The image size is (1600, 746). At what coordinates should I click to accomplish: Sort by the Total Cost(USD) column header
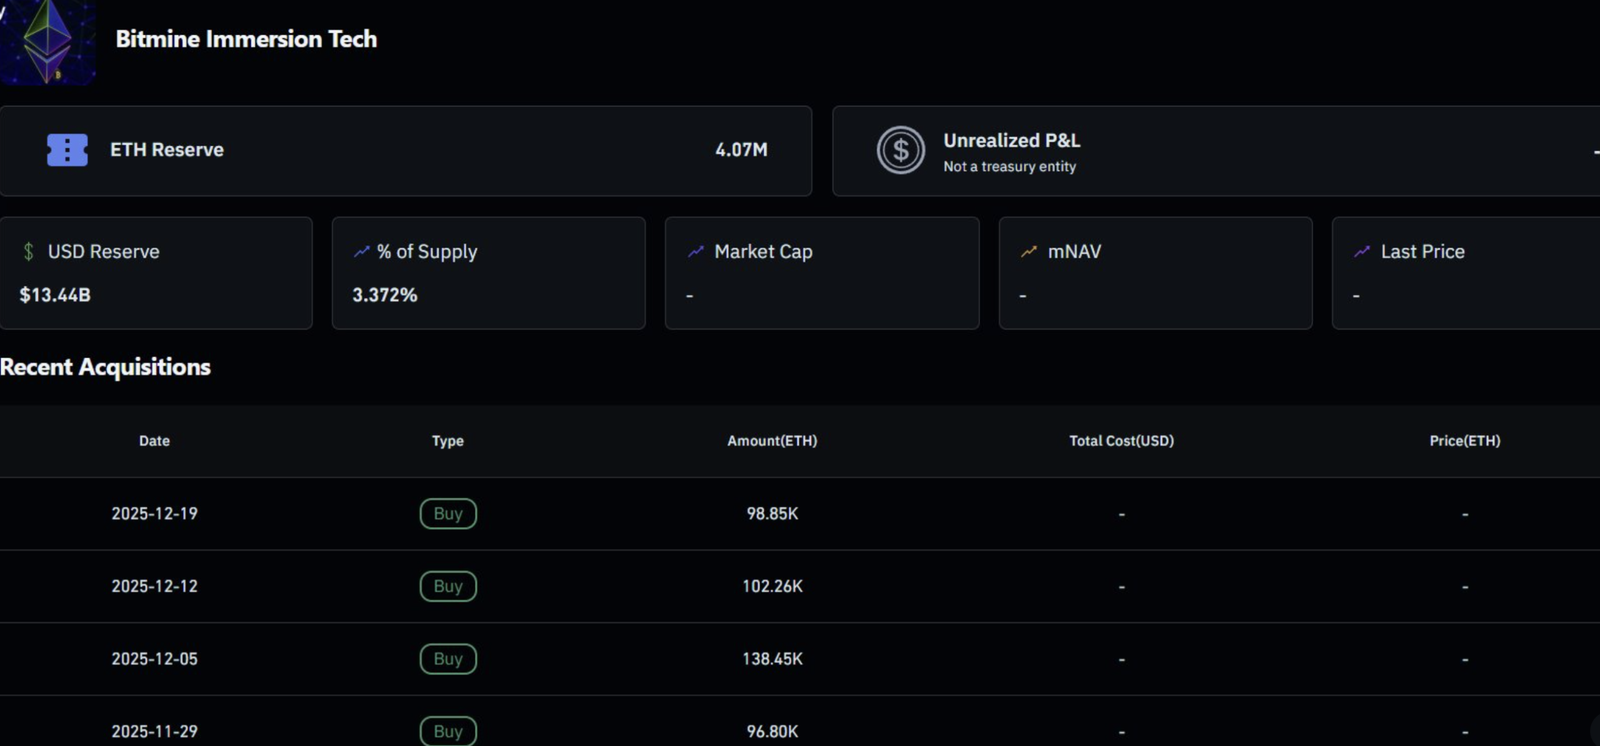1121,441
